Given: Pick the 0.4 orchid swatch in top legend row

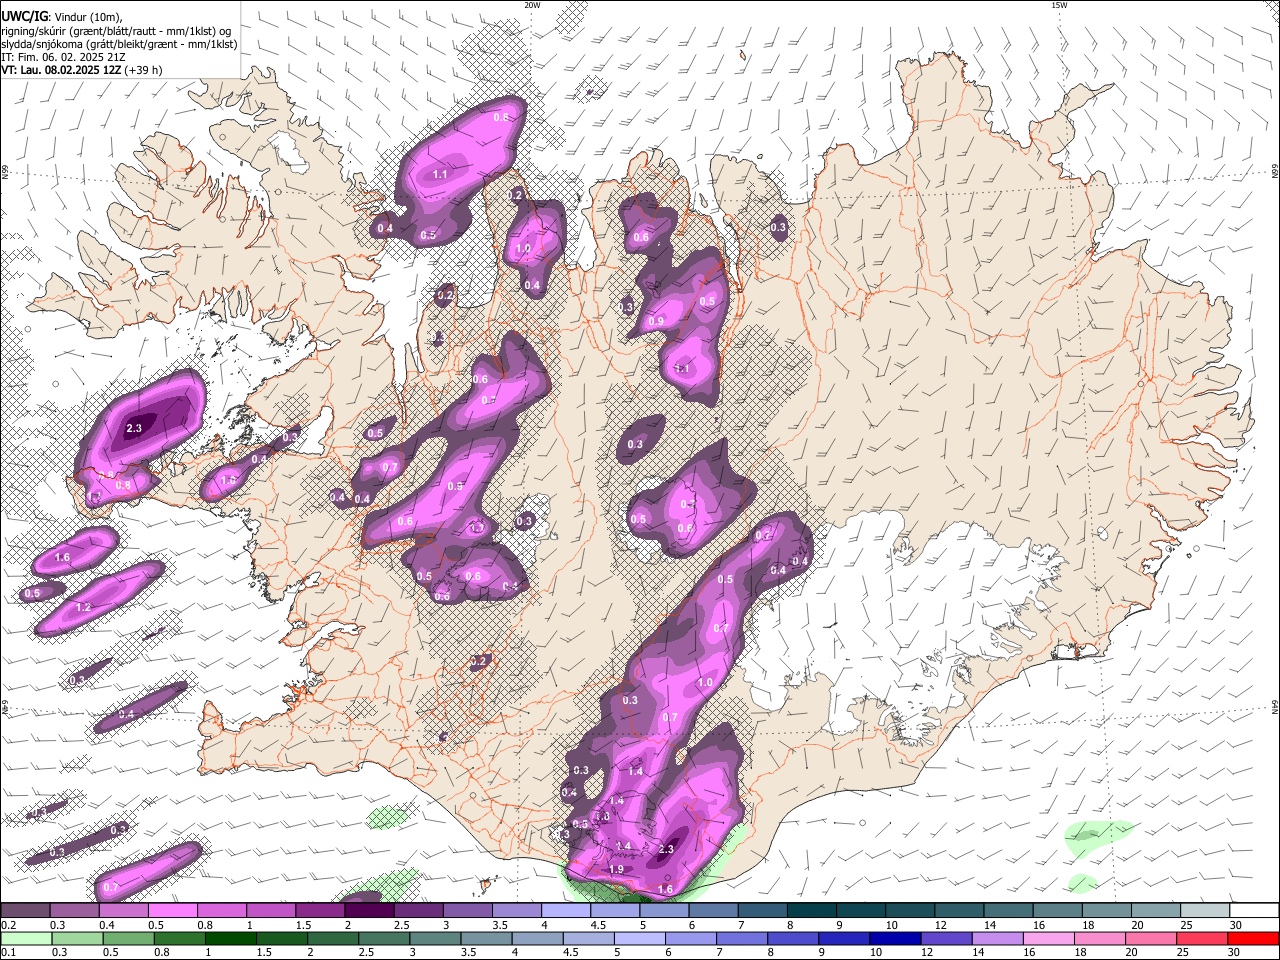Looking at the screenshot, I should coord(123,910).
